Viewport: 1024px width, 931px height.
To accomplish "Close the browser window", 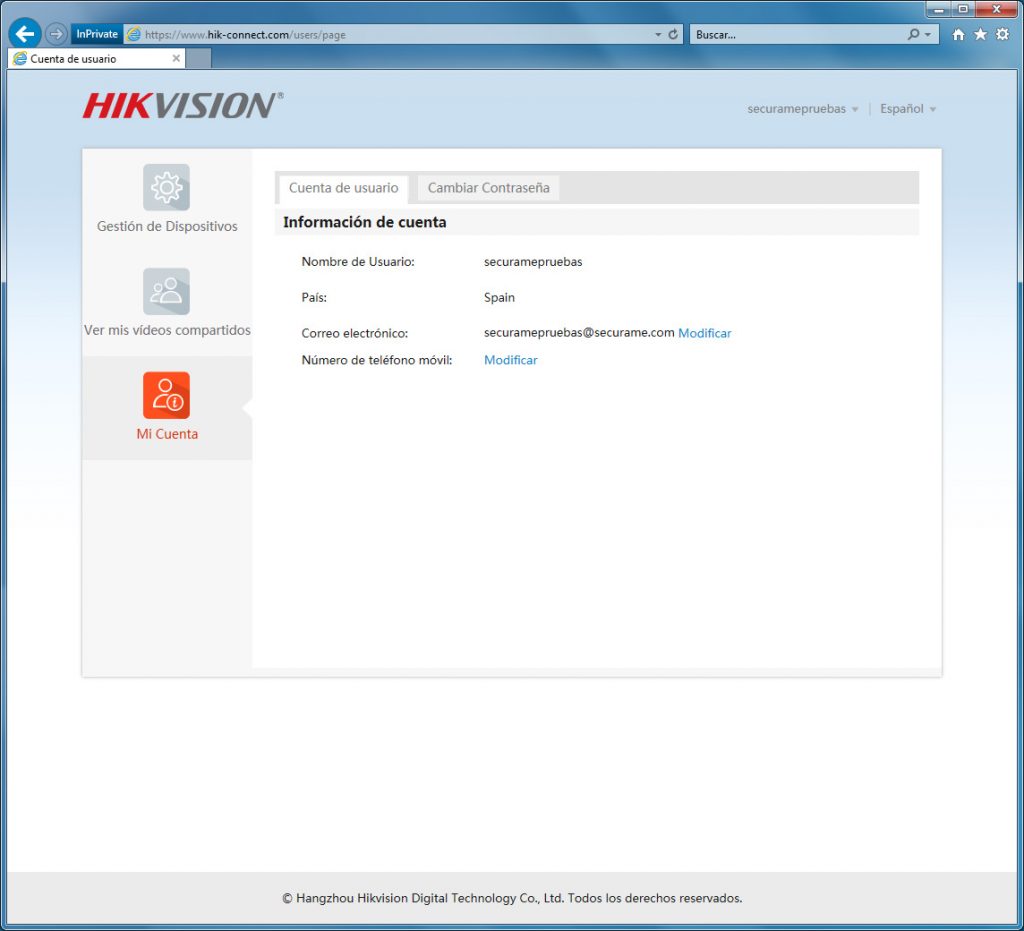I will pyautogui.click(x=997, y=9).
